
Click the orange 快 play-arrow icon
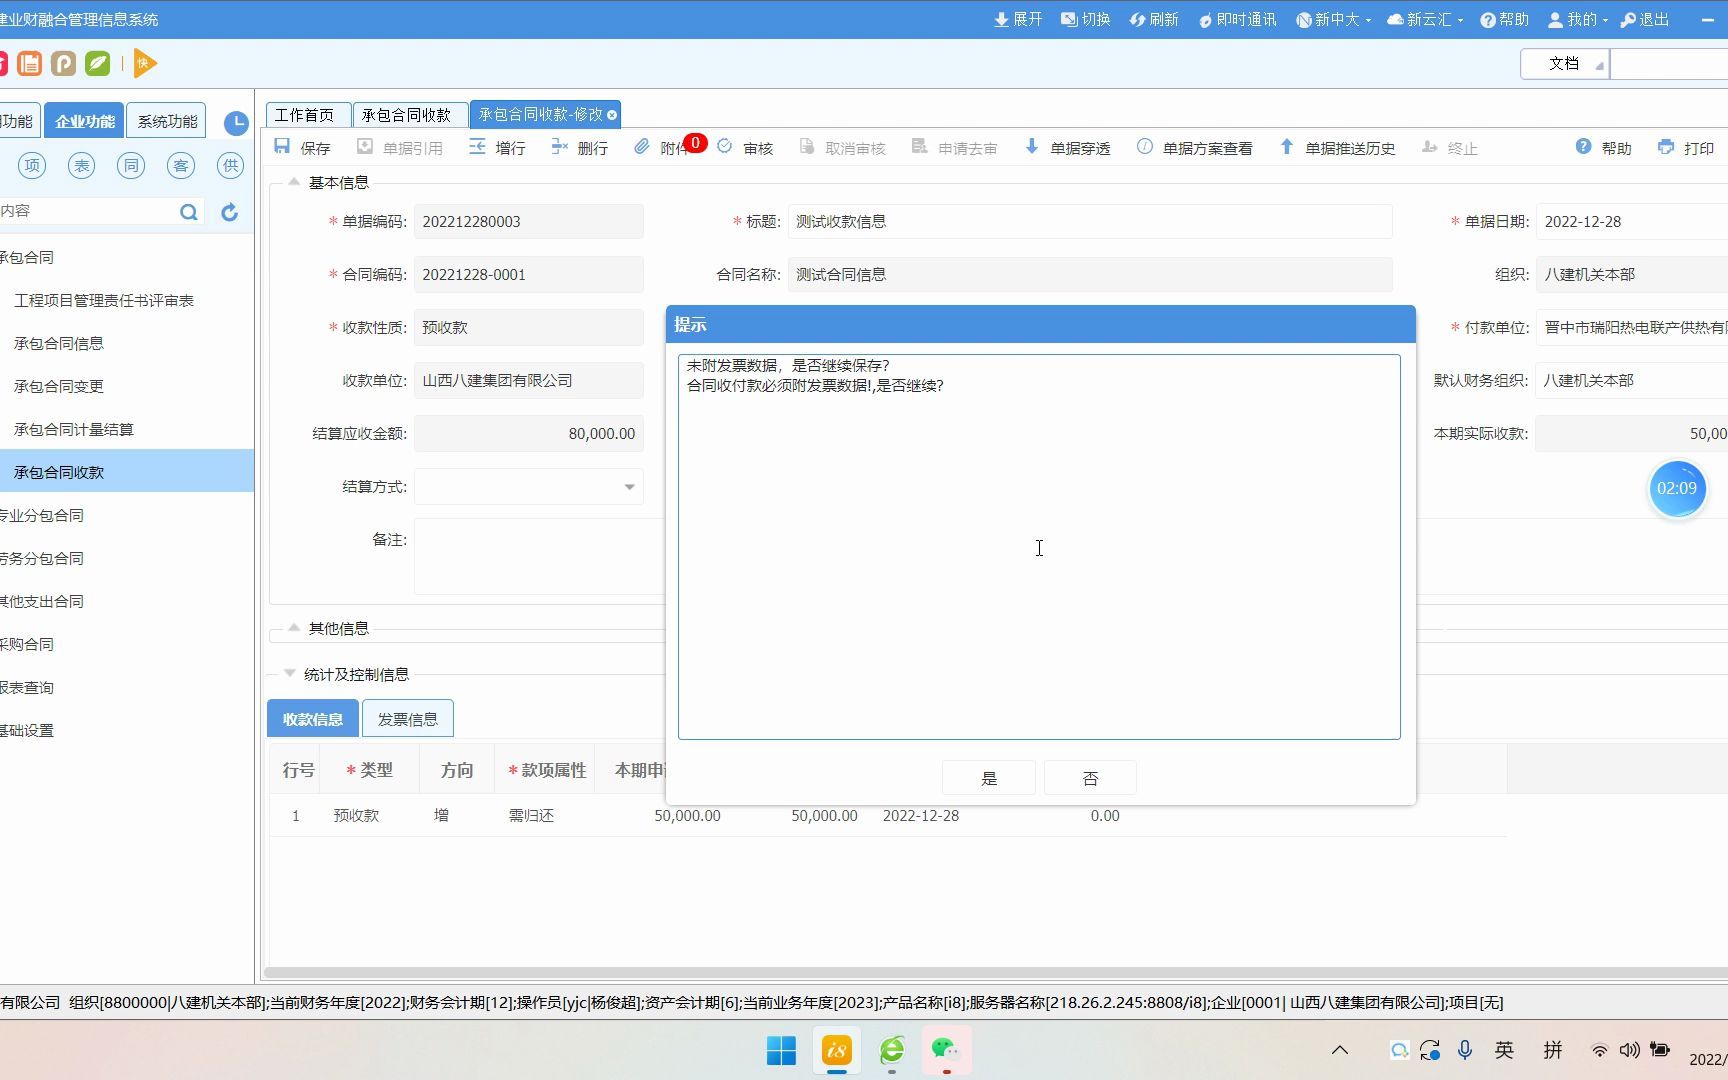click(144, 63)
